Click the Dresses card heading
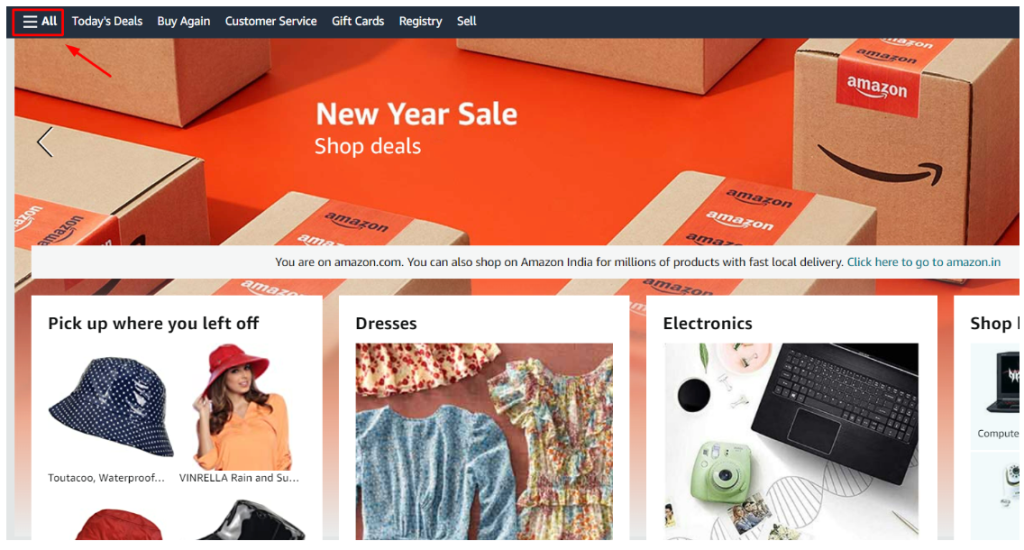Image resolution: width=1024 pixels, height=550 pixels. click(x=386, y=323)
